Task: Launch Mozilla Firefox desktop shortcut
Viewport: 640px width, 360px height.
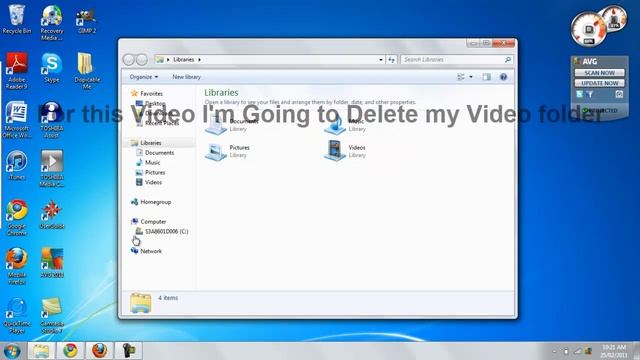Action: coord(16,266)
